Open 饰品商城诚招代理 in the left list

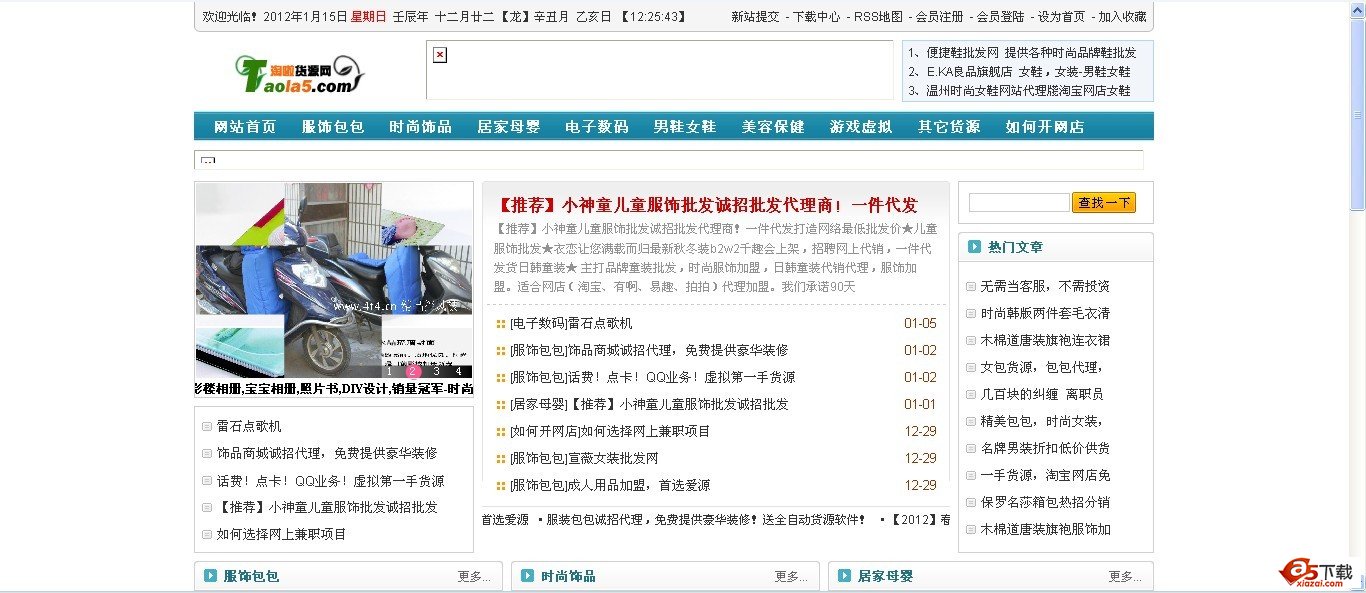327,453
